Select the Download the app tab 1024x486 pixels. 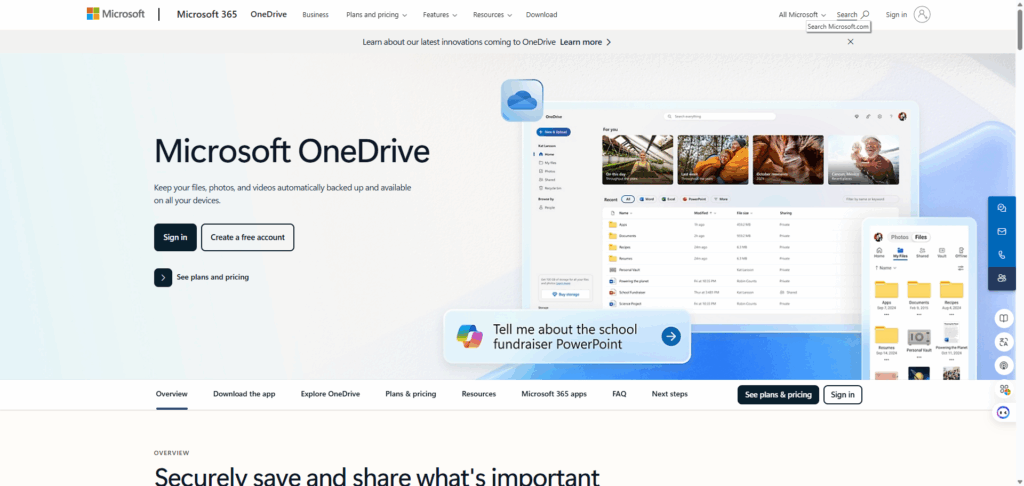[x=244, y=394]
